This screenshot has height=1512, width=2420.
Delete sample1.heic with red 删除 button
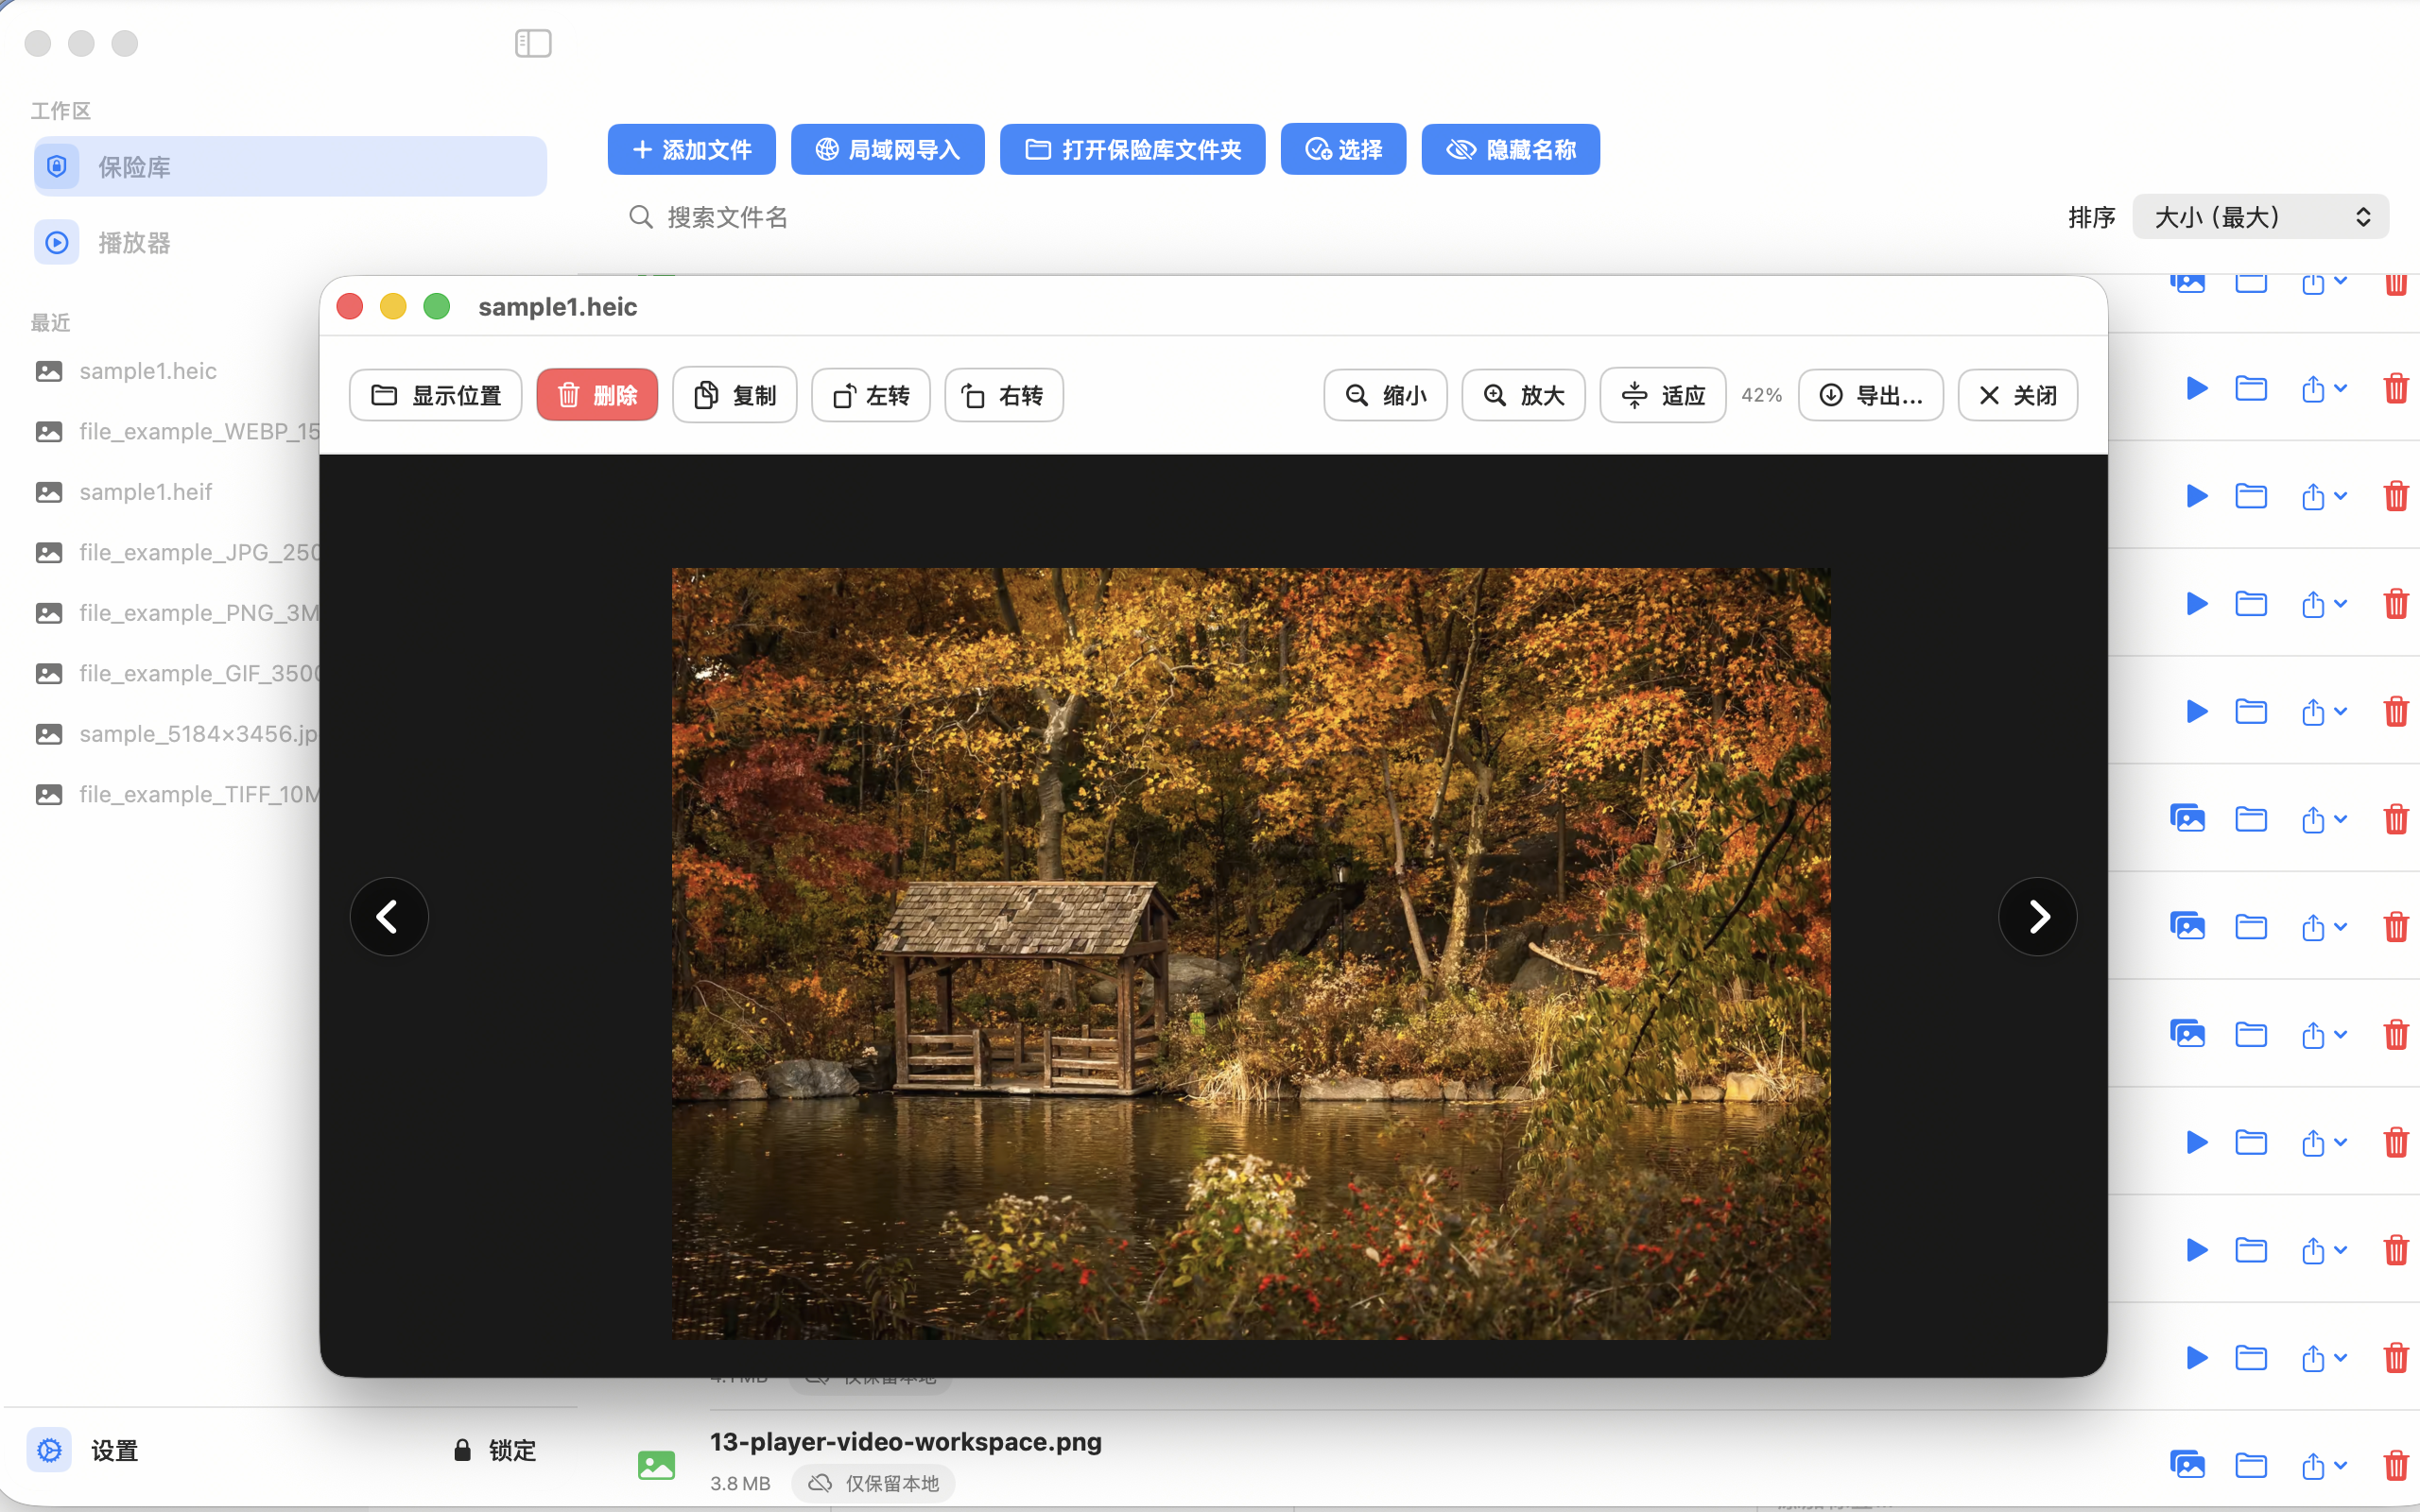(x=597, y=395)
